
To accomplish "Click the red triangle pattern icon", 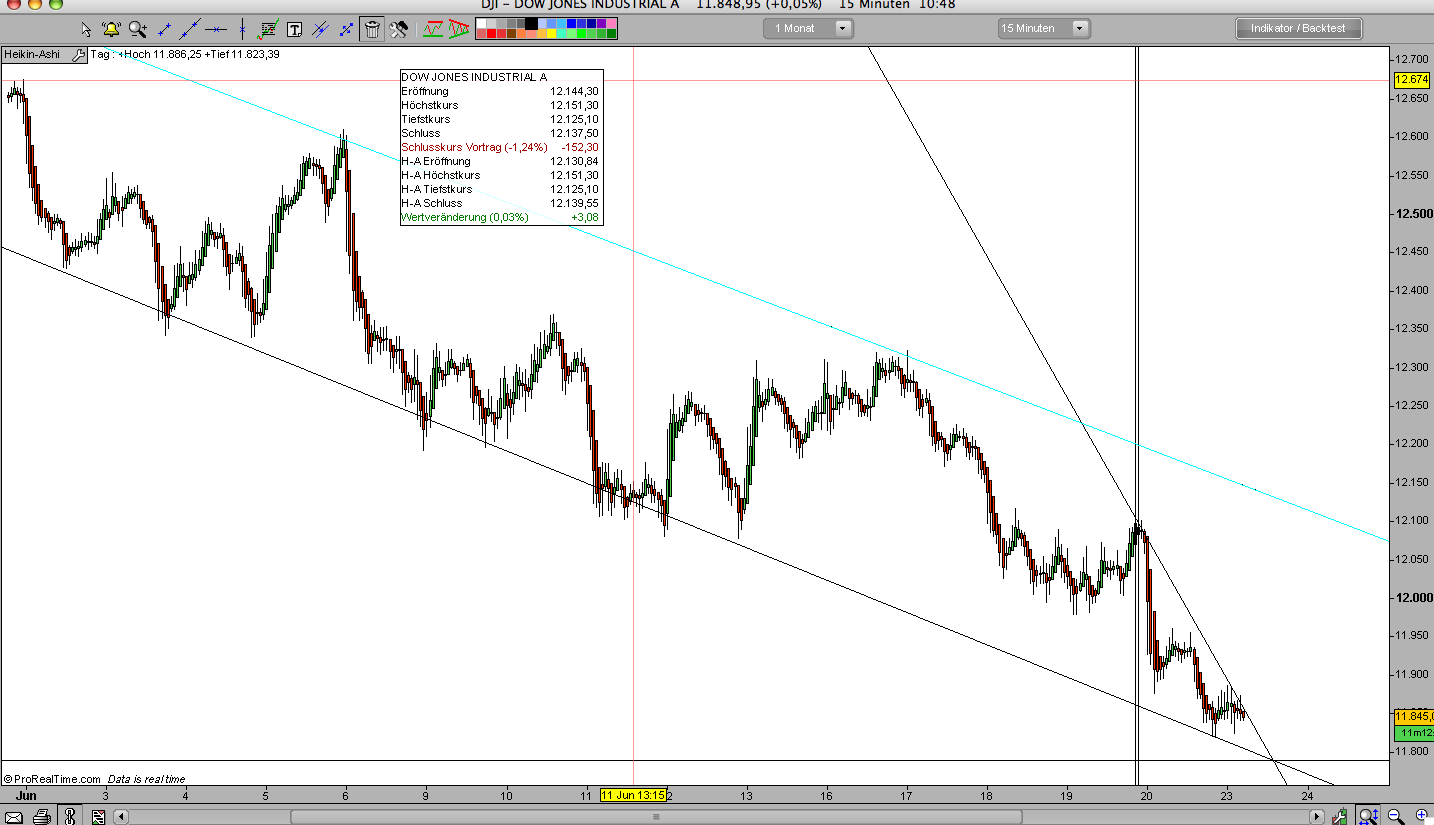I will pos(459,29).
